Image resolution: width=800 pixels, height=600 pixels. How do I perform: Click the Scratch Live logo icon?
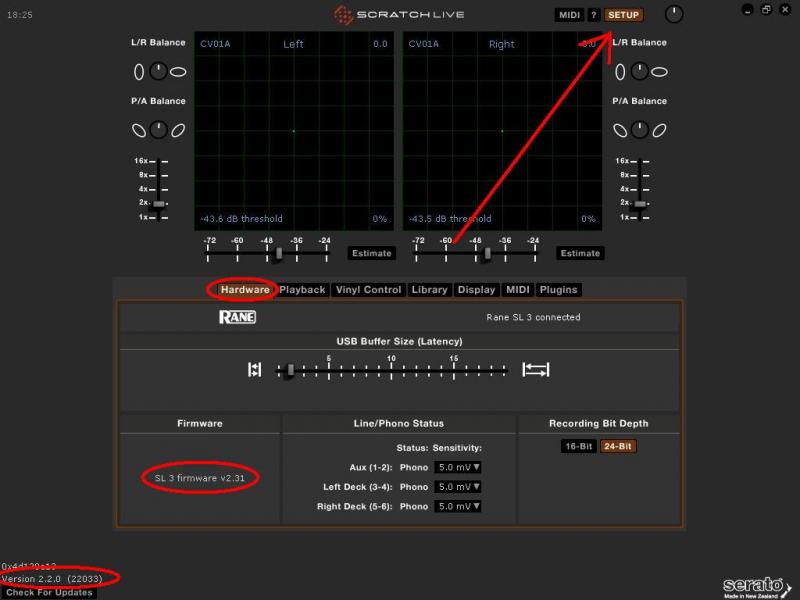click(x=343, y=15)
